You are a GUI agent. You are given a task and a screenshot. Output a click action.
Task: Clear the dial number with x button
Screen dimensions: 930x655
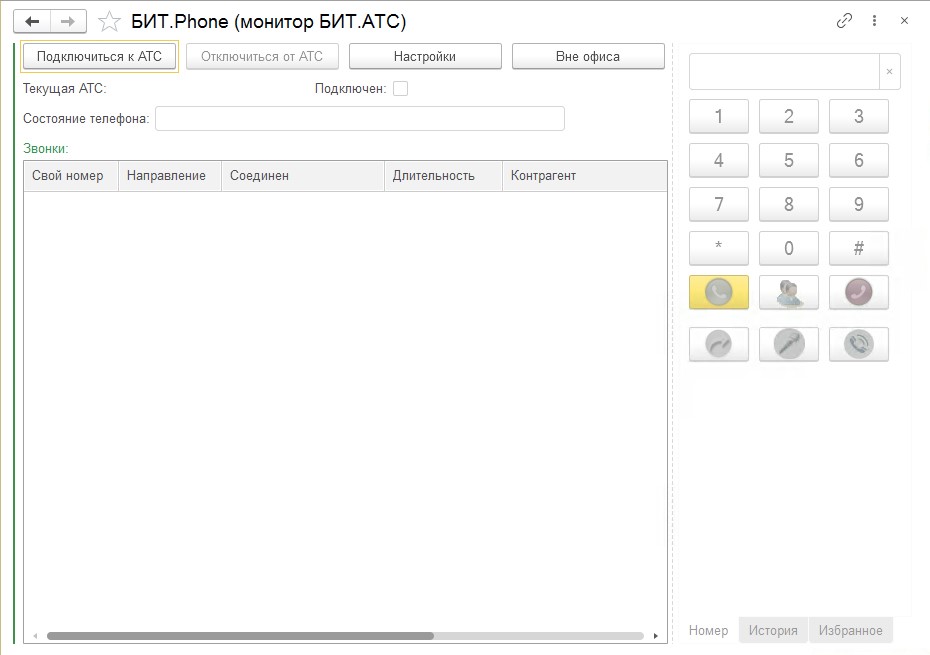tap(889, 72)
